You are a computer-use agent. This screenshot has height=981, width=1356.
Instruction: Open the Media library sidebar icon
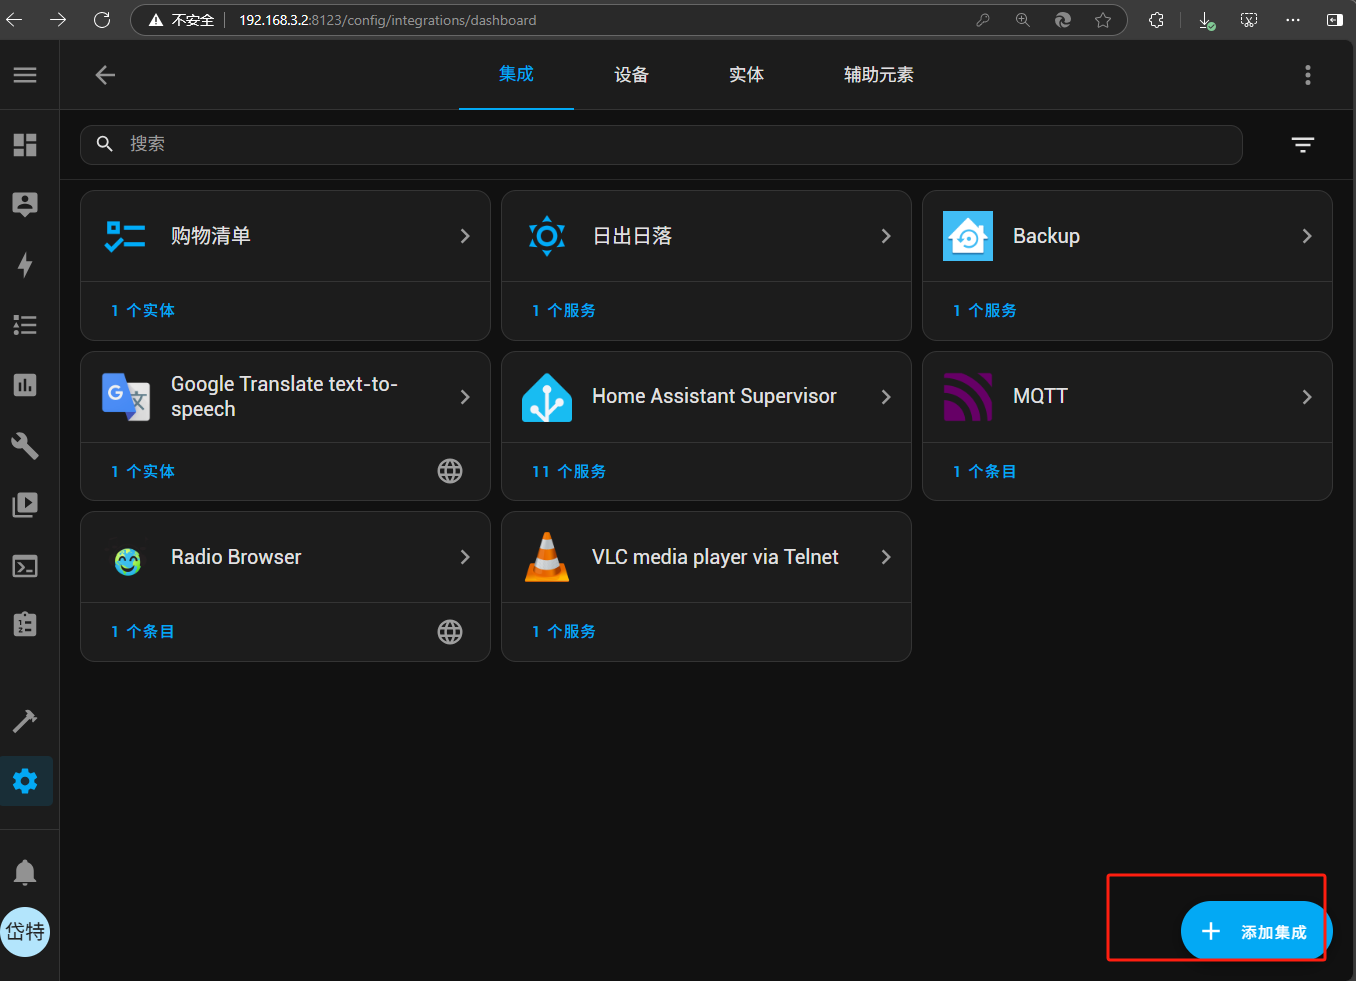(x=25, y=505)
